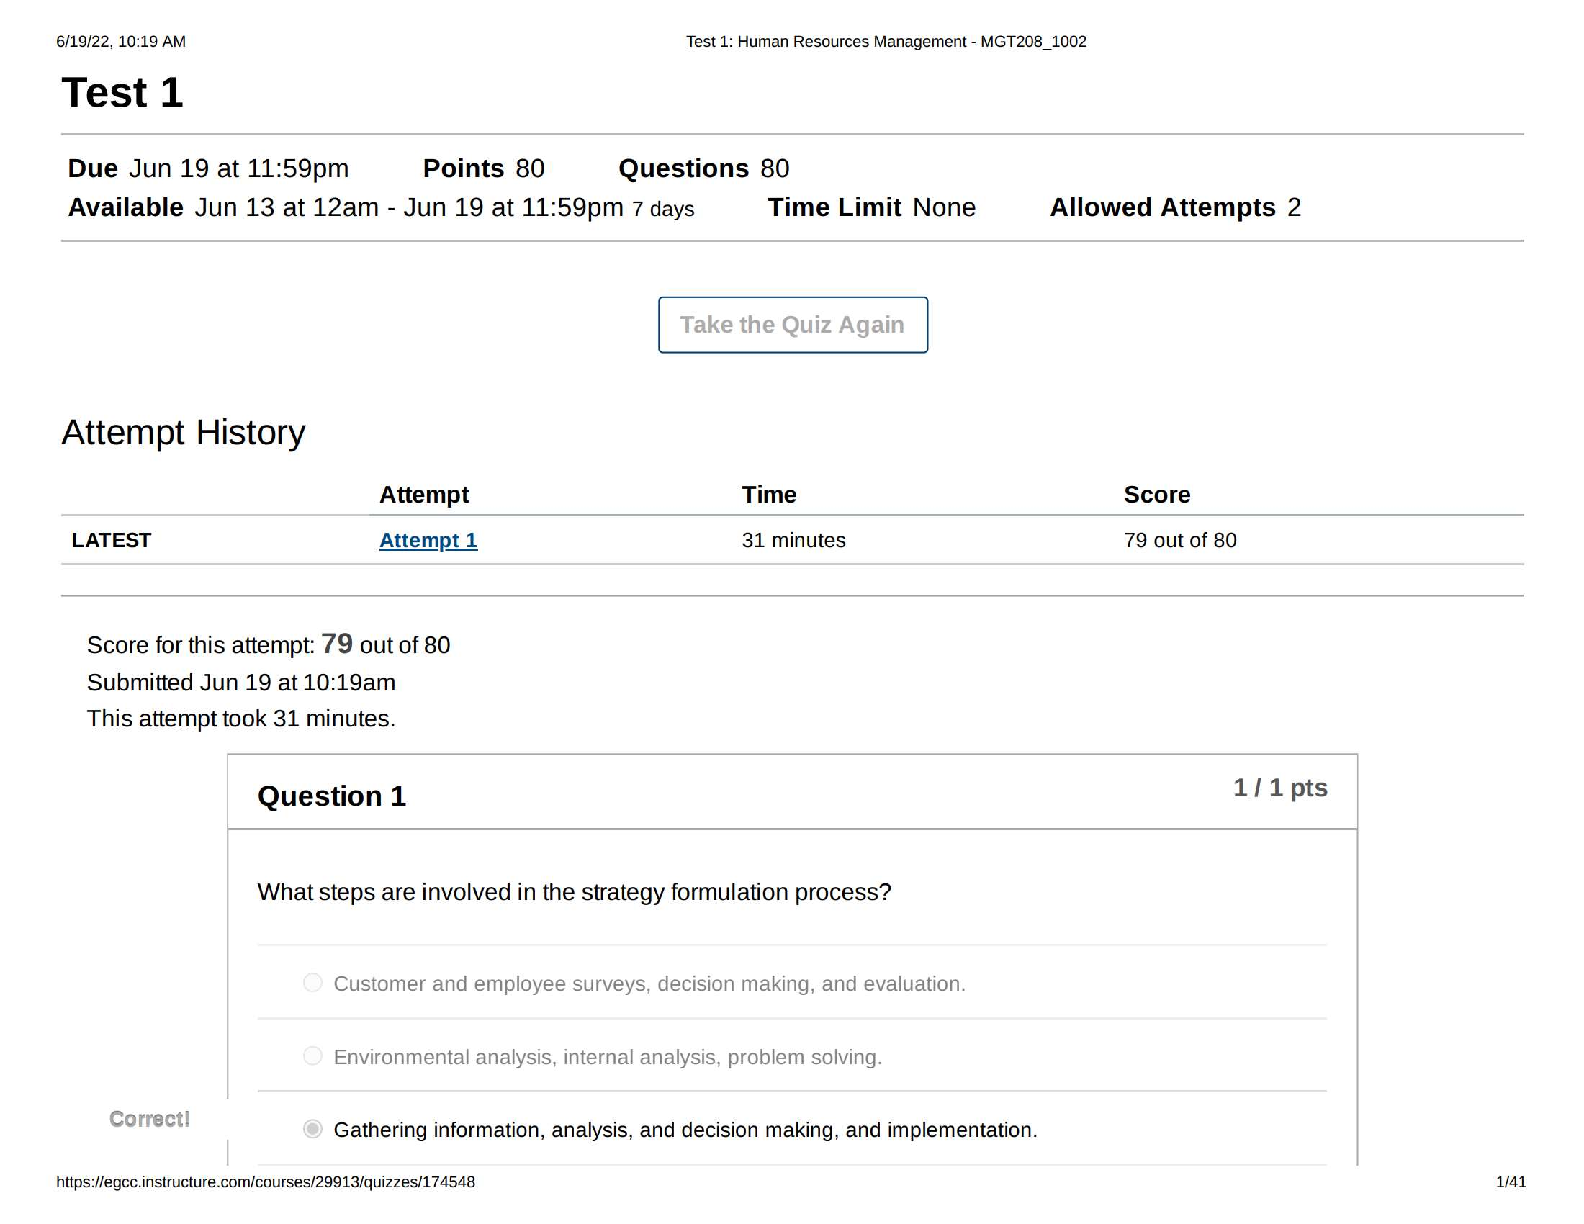This screenshot has width=1584, height=1224.
Task: Click the Attempt column header
Action: point(424,495)
